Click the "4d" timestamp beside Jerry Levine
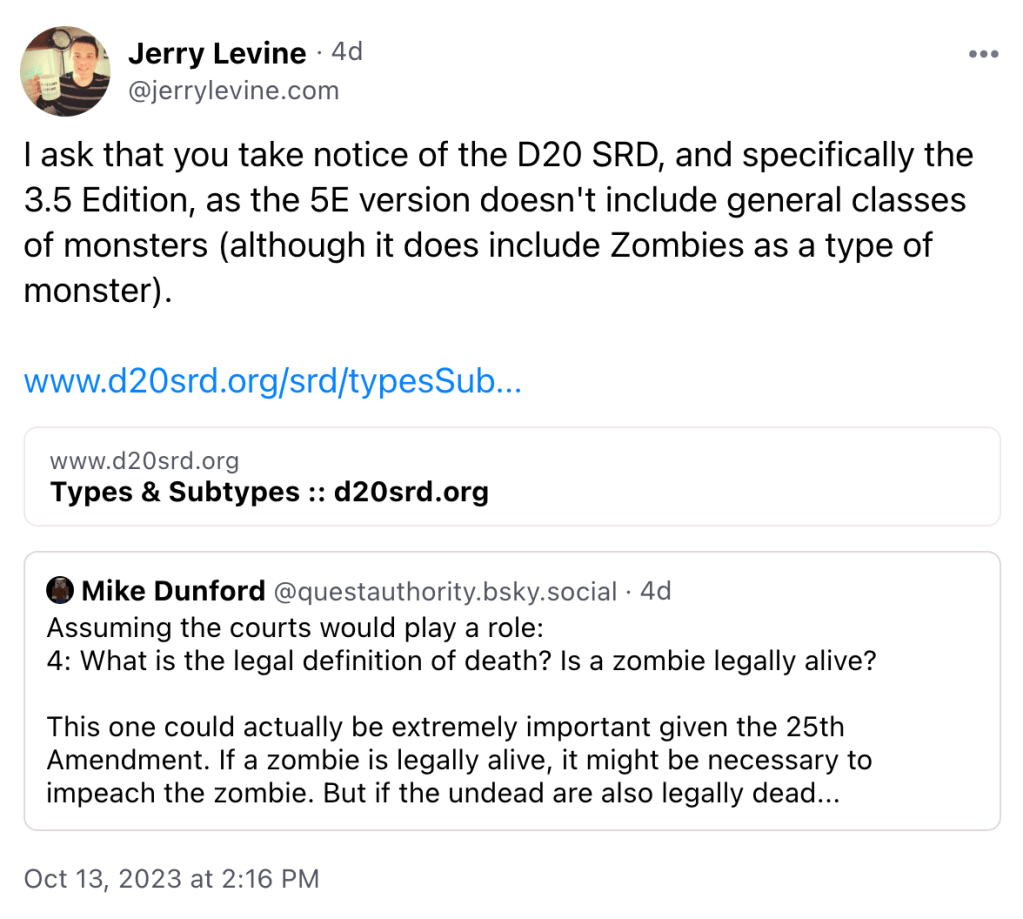1023x919 pixels. (x=346, y=52)
